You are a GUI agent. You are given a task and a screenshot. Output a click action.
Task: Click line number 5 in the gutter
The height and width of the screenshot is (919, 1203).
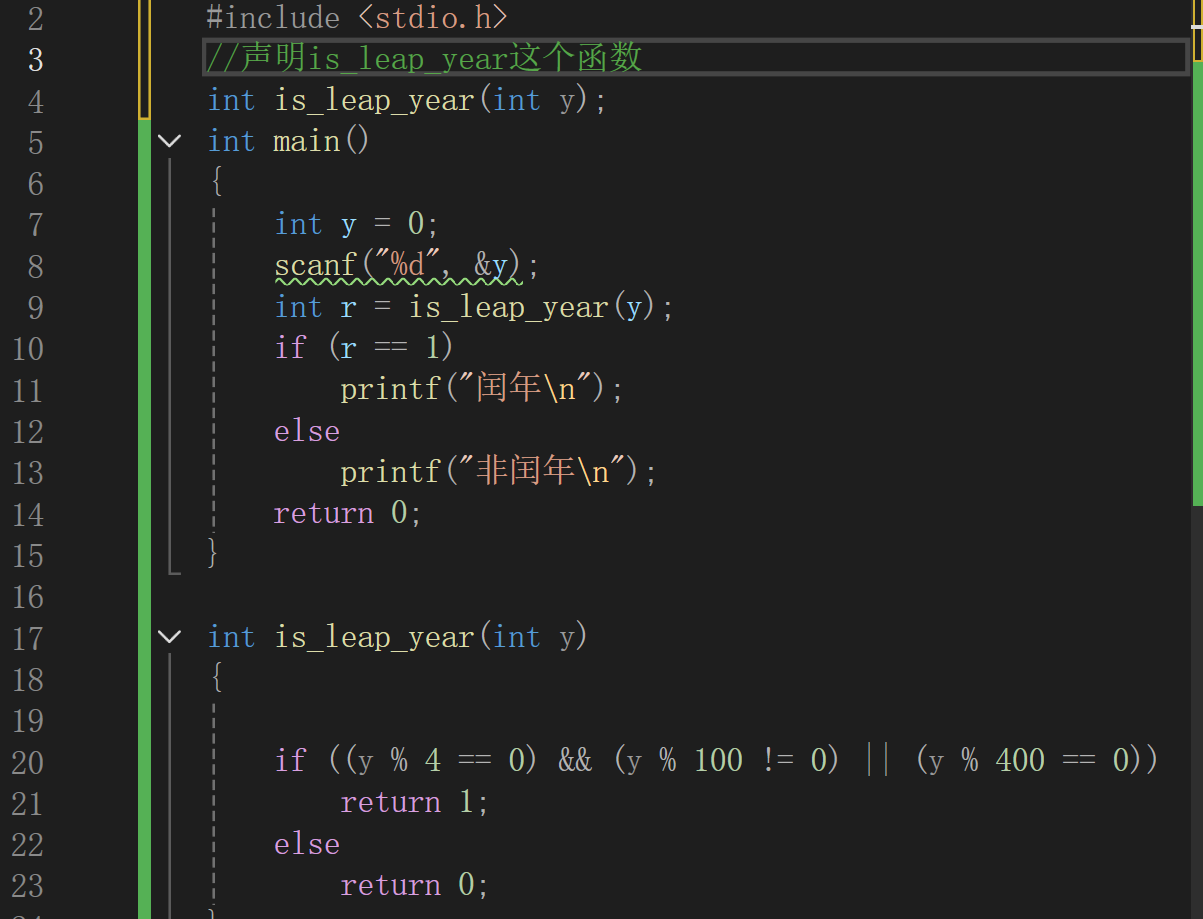pyautogui.click(x=35, y=143)
